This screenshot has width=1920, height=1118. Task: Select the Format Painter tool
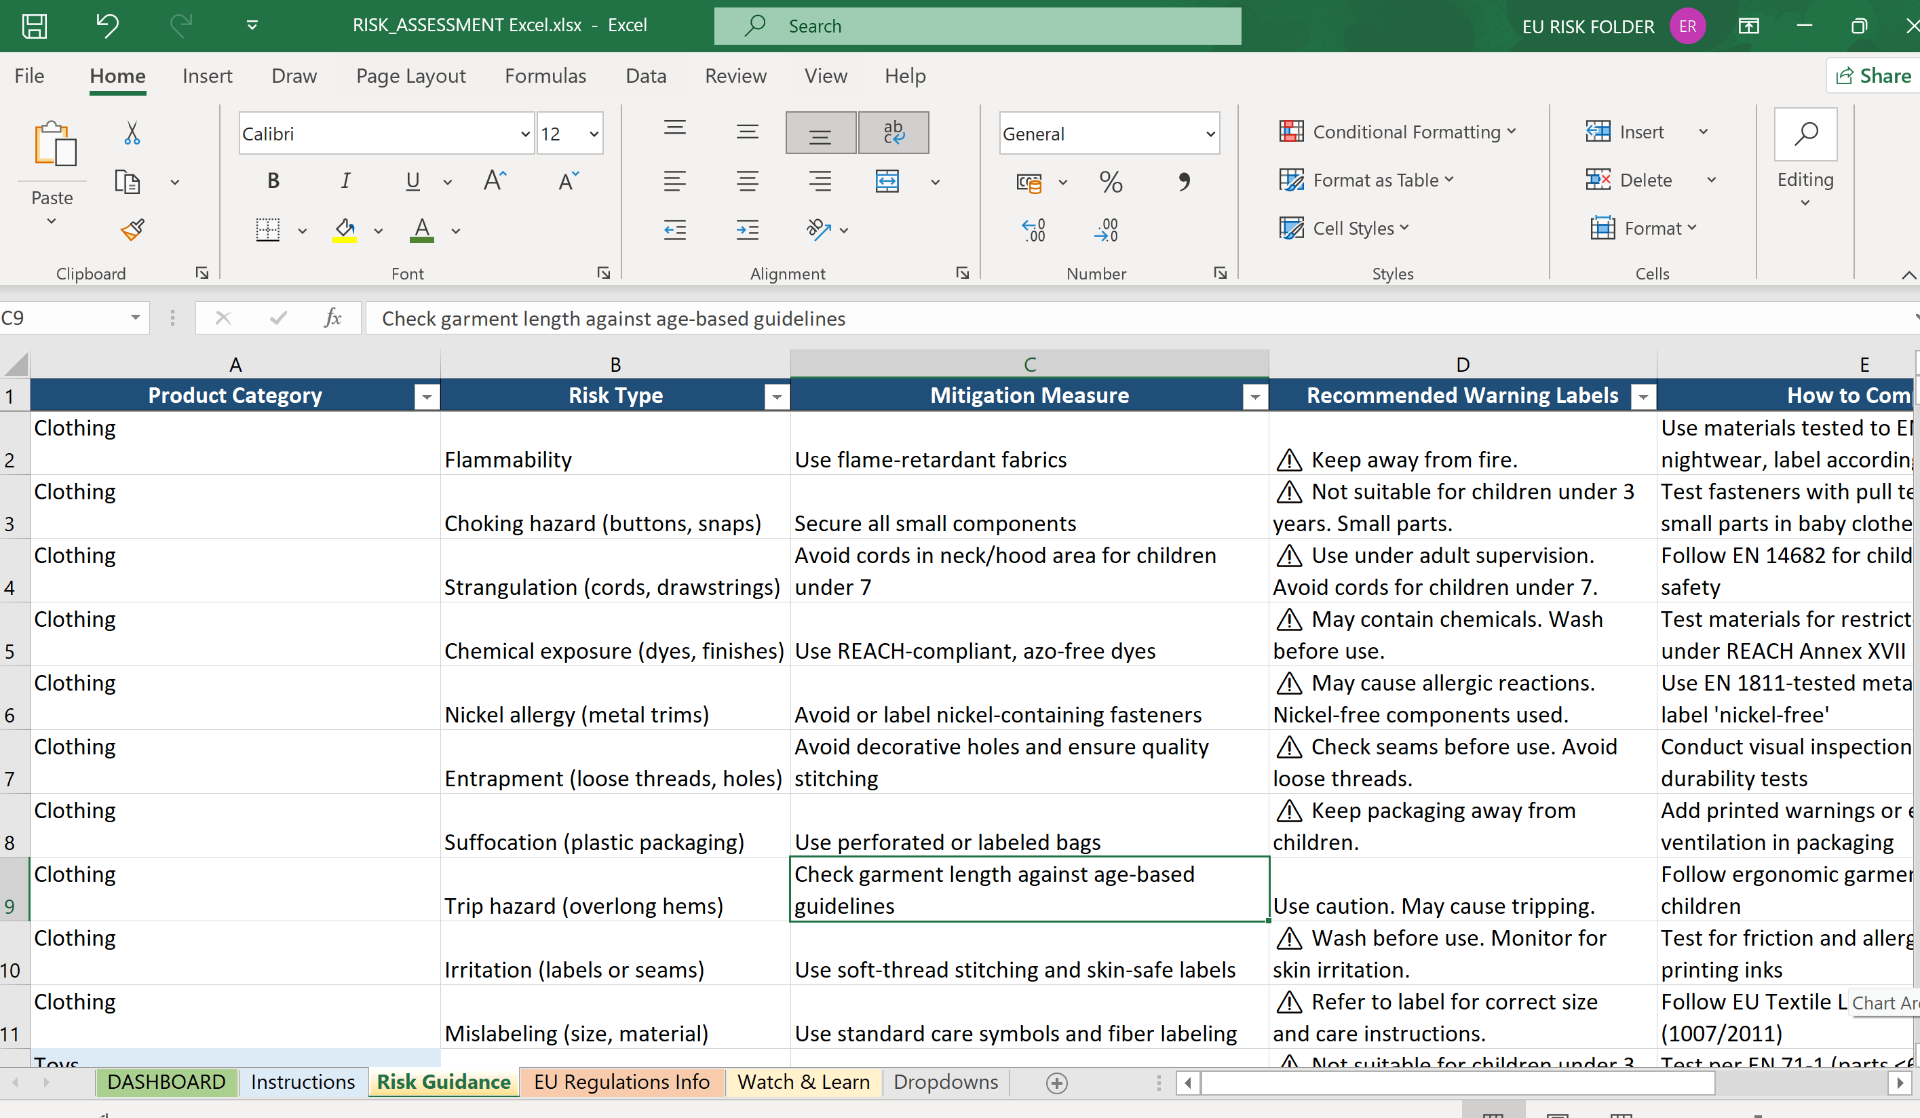[132, 229]
